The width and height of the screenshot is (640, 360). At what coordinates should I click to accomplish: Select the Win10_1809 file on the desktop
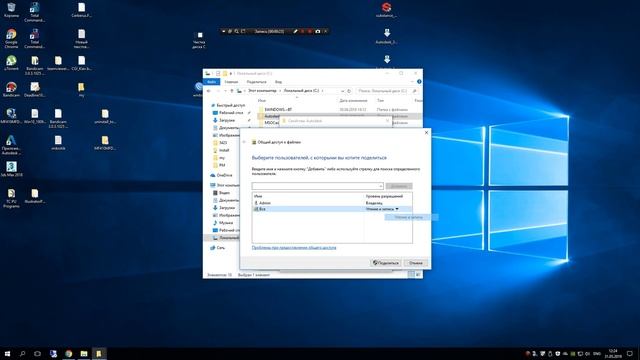coord(35,116)
